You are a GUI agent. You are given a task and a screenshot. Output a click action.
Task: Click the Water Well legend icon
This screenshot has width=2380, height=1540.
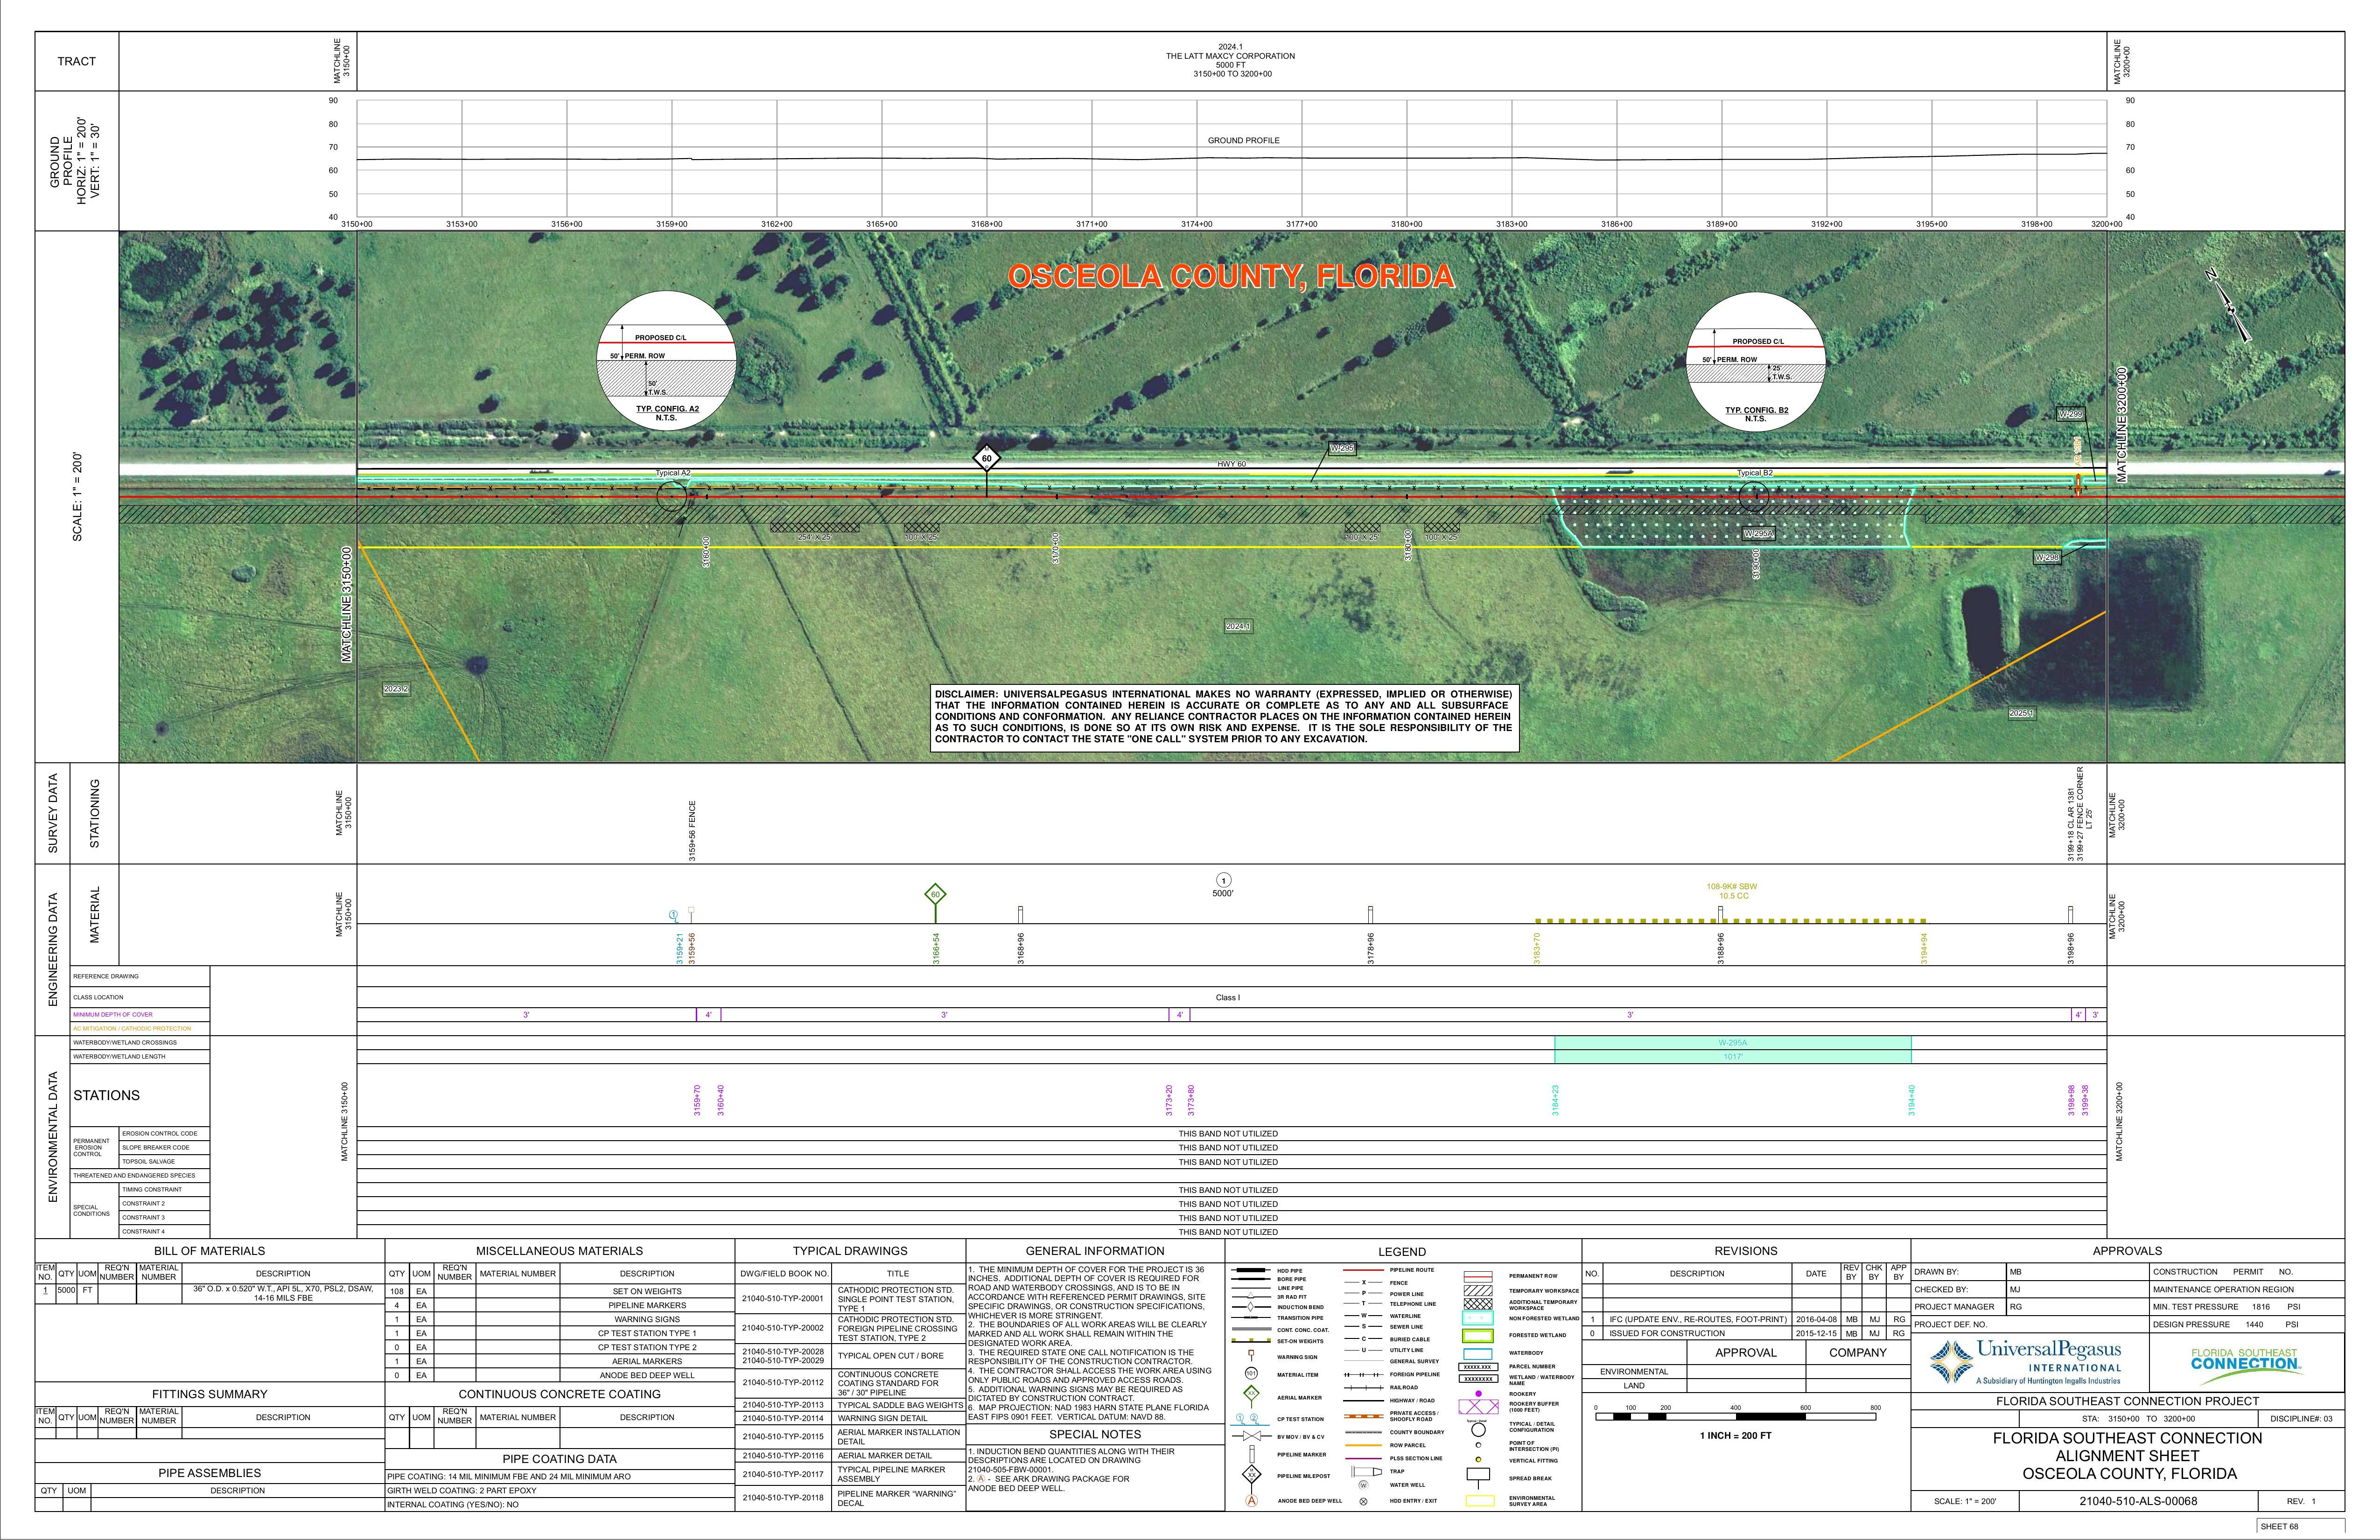(x=1363, y=1485)
